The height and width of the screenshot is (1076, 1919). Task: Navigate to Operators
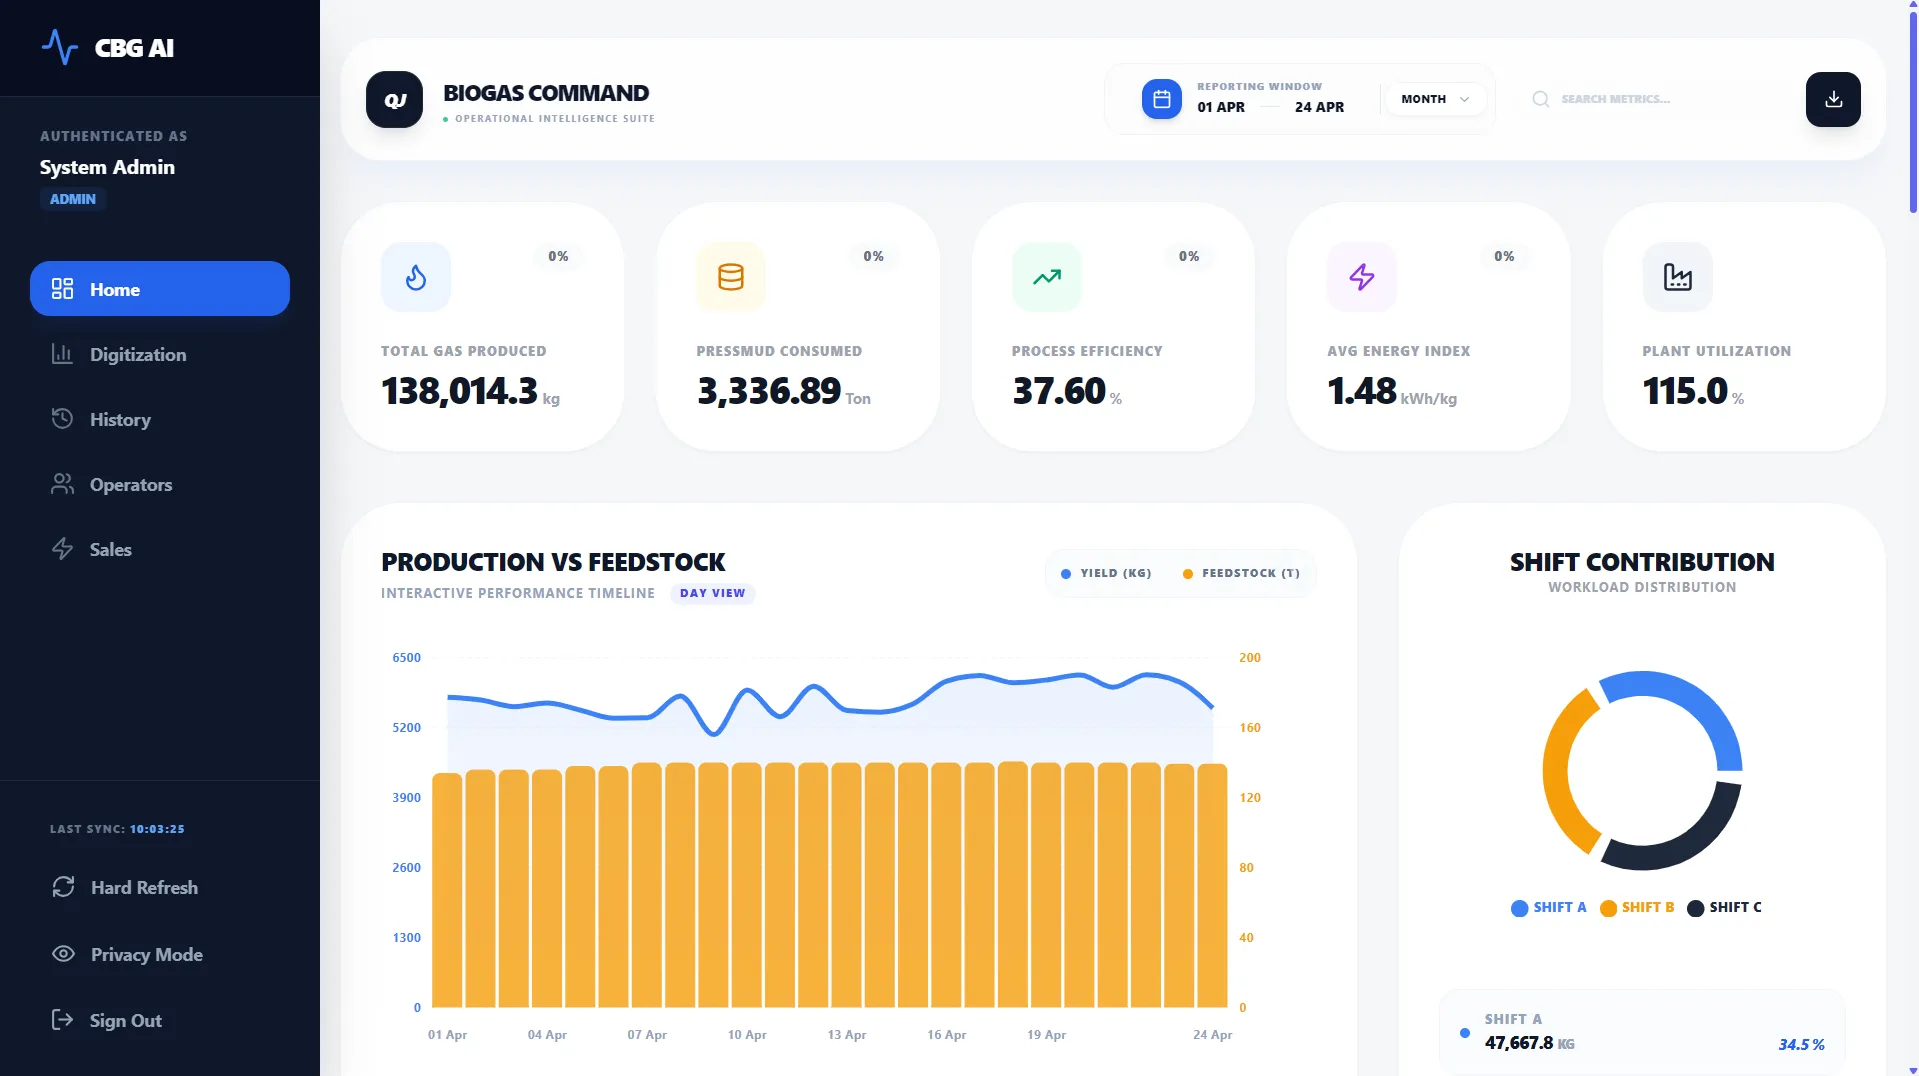pyautogui.click(x=160, y=484)
